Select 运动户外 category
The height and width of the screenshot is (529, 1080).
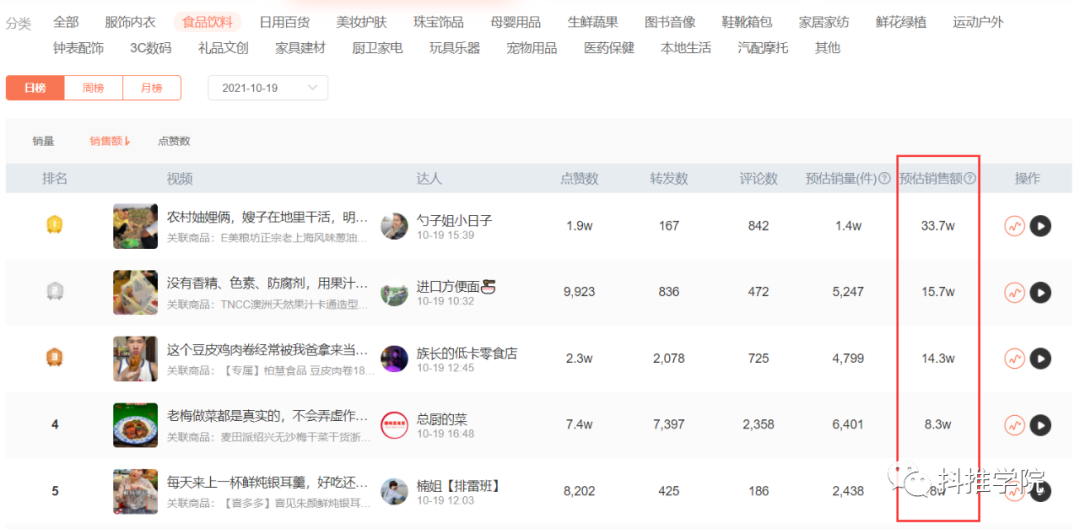(979, 22)
